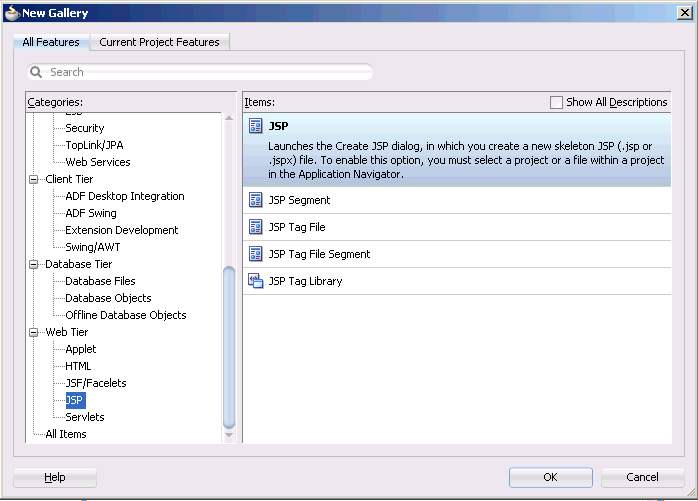
Task: Select the Swing/AWT category
Action: [93, 247]
